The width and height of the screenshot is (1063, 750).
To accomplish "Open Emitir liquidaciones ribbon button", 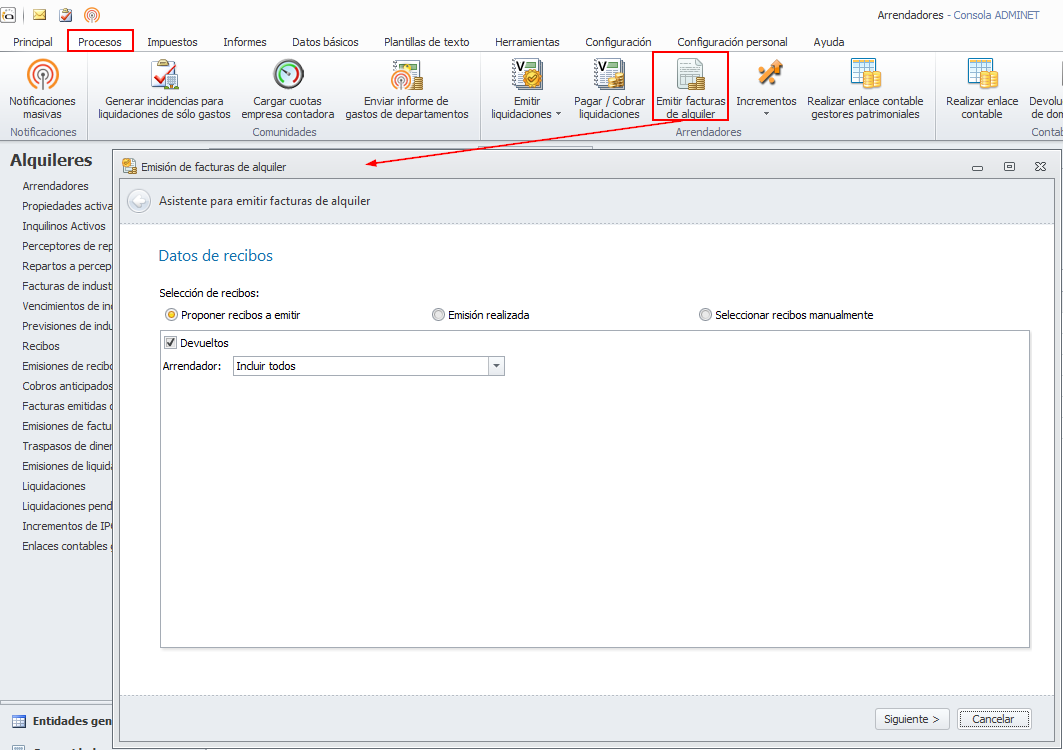I will tap(527, 90).
